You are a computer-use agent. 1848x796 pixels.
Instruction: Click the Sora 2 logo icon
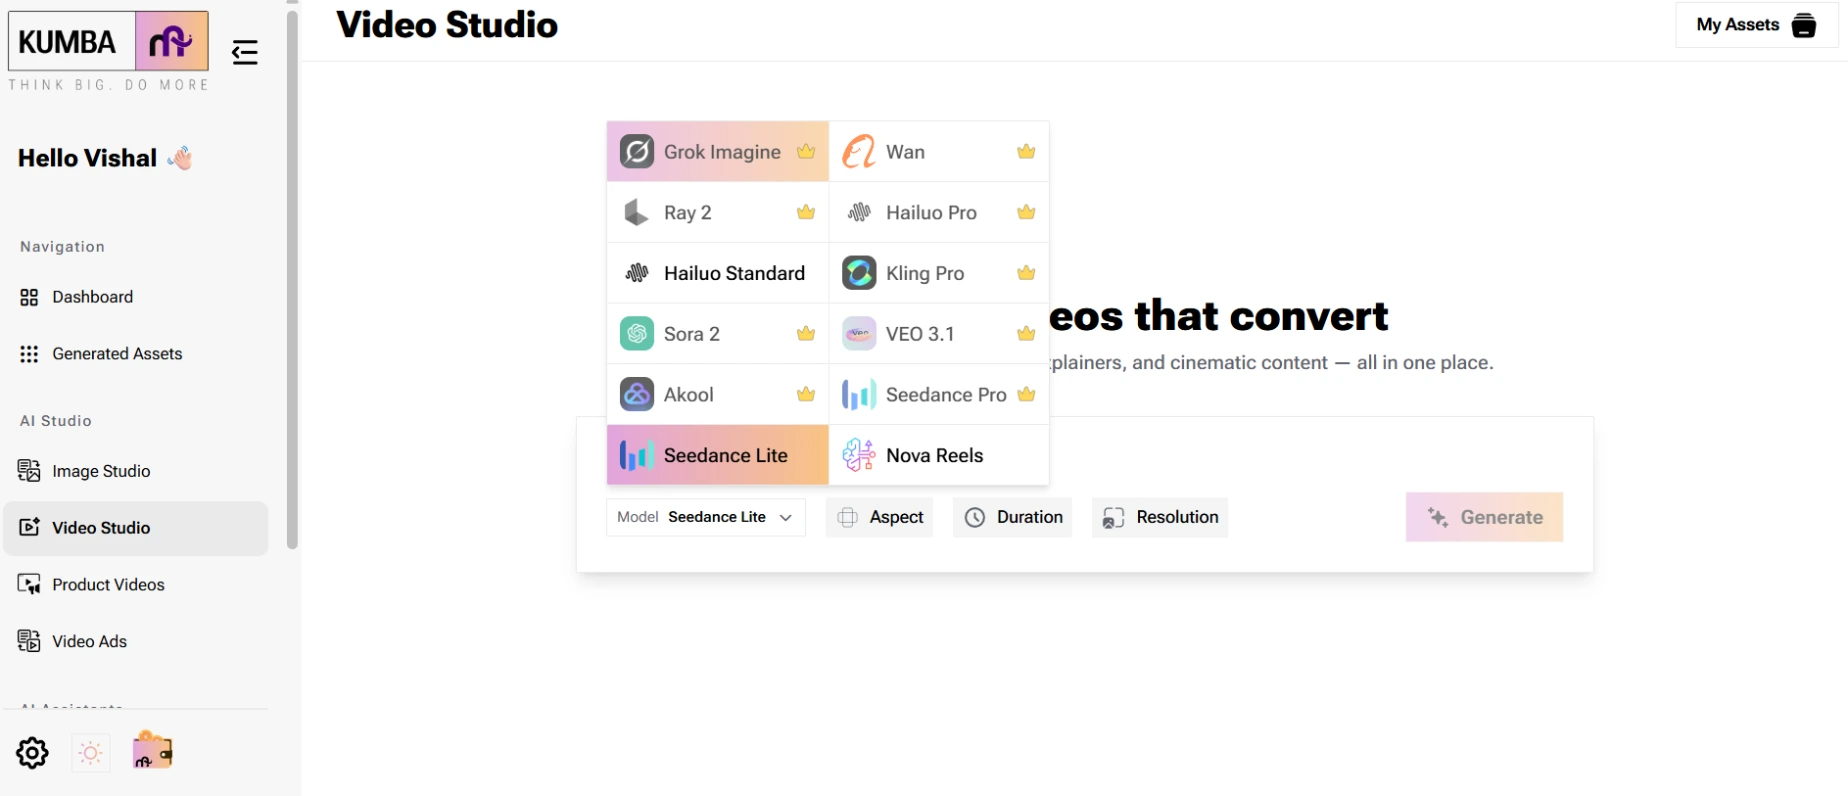[637, 334]
